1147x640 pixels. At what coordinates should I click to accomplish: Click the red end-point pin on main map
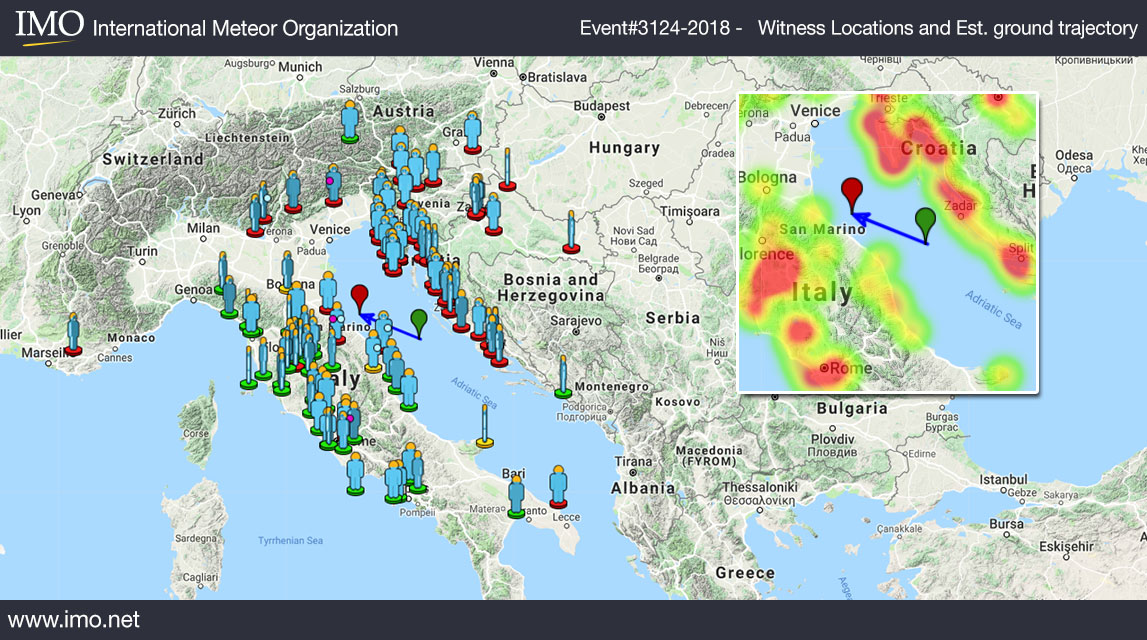[x=360, y=297]
